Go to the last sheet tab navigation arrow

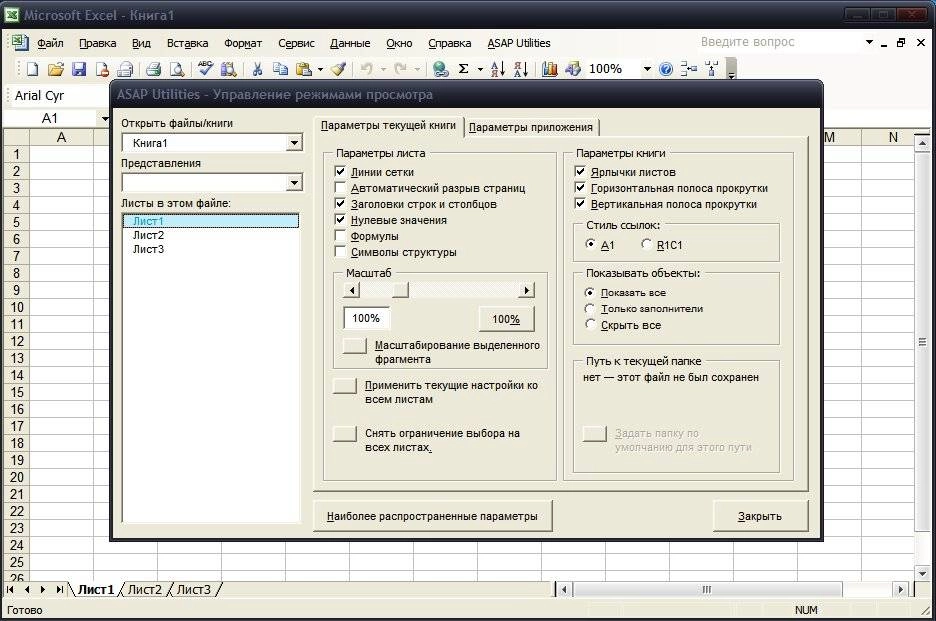59,589
